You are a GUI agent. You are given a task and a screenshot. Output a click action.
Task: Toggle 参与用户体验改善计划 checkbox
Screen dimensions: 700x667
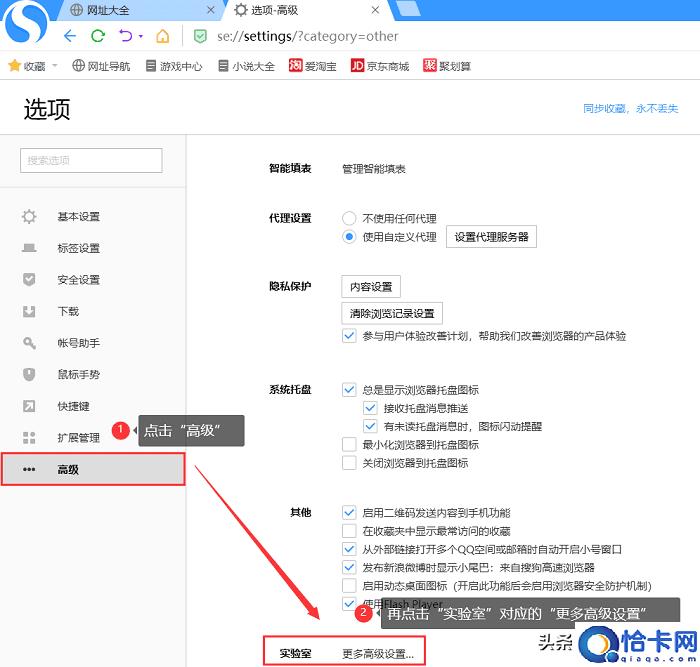click(349, 335)
